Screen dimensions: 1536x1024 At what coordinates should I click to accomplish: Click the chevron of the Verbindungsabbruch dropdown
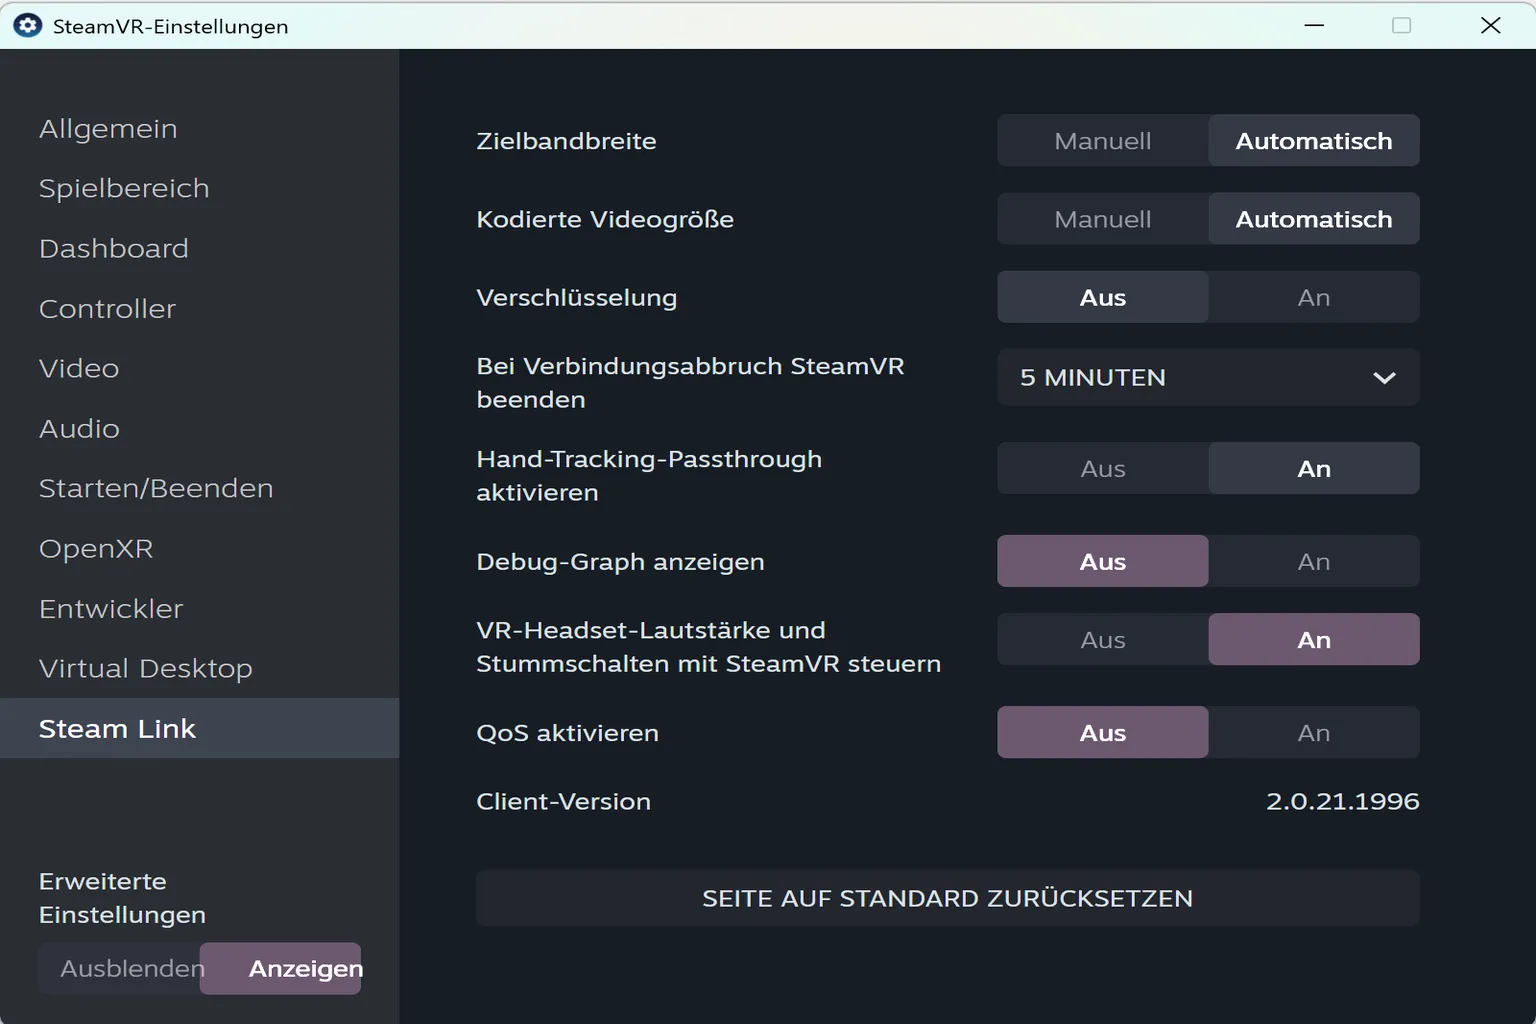1384,378
